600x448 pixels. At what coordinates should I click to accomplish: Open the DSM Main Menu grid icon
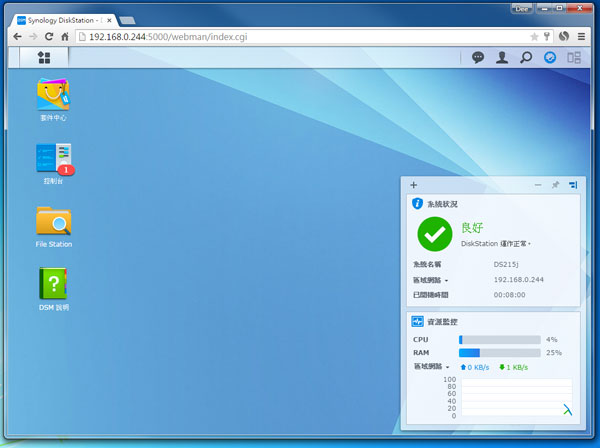pyautogui.click(x=44, y=58)
